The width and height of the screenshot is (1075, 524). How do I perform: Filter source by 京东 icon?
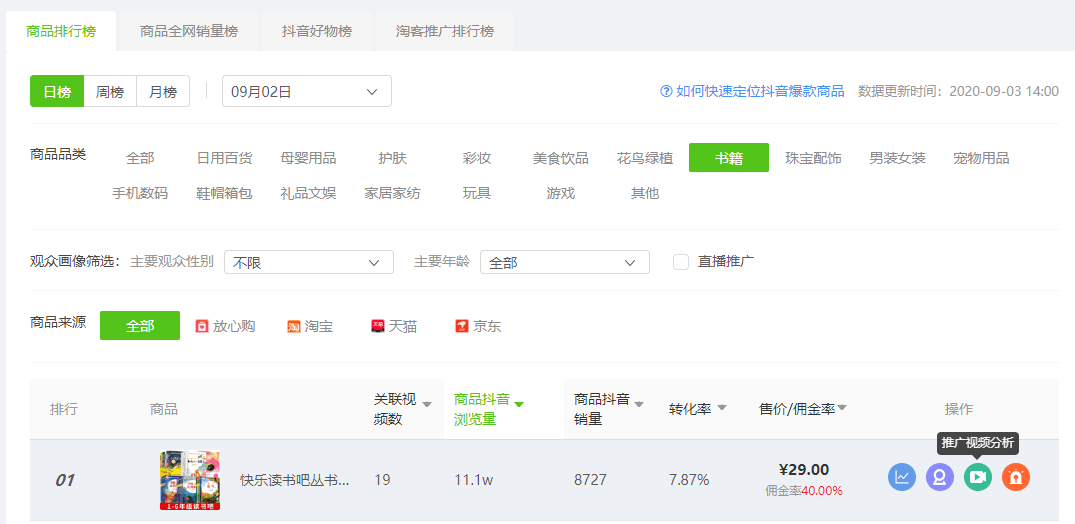(461, 326)
